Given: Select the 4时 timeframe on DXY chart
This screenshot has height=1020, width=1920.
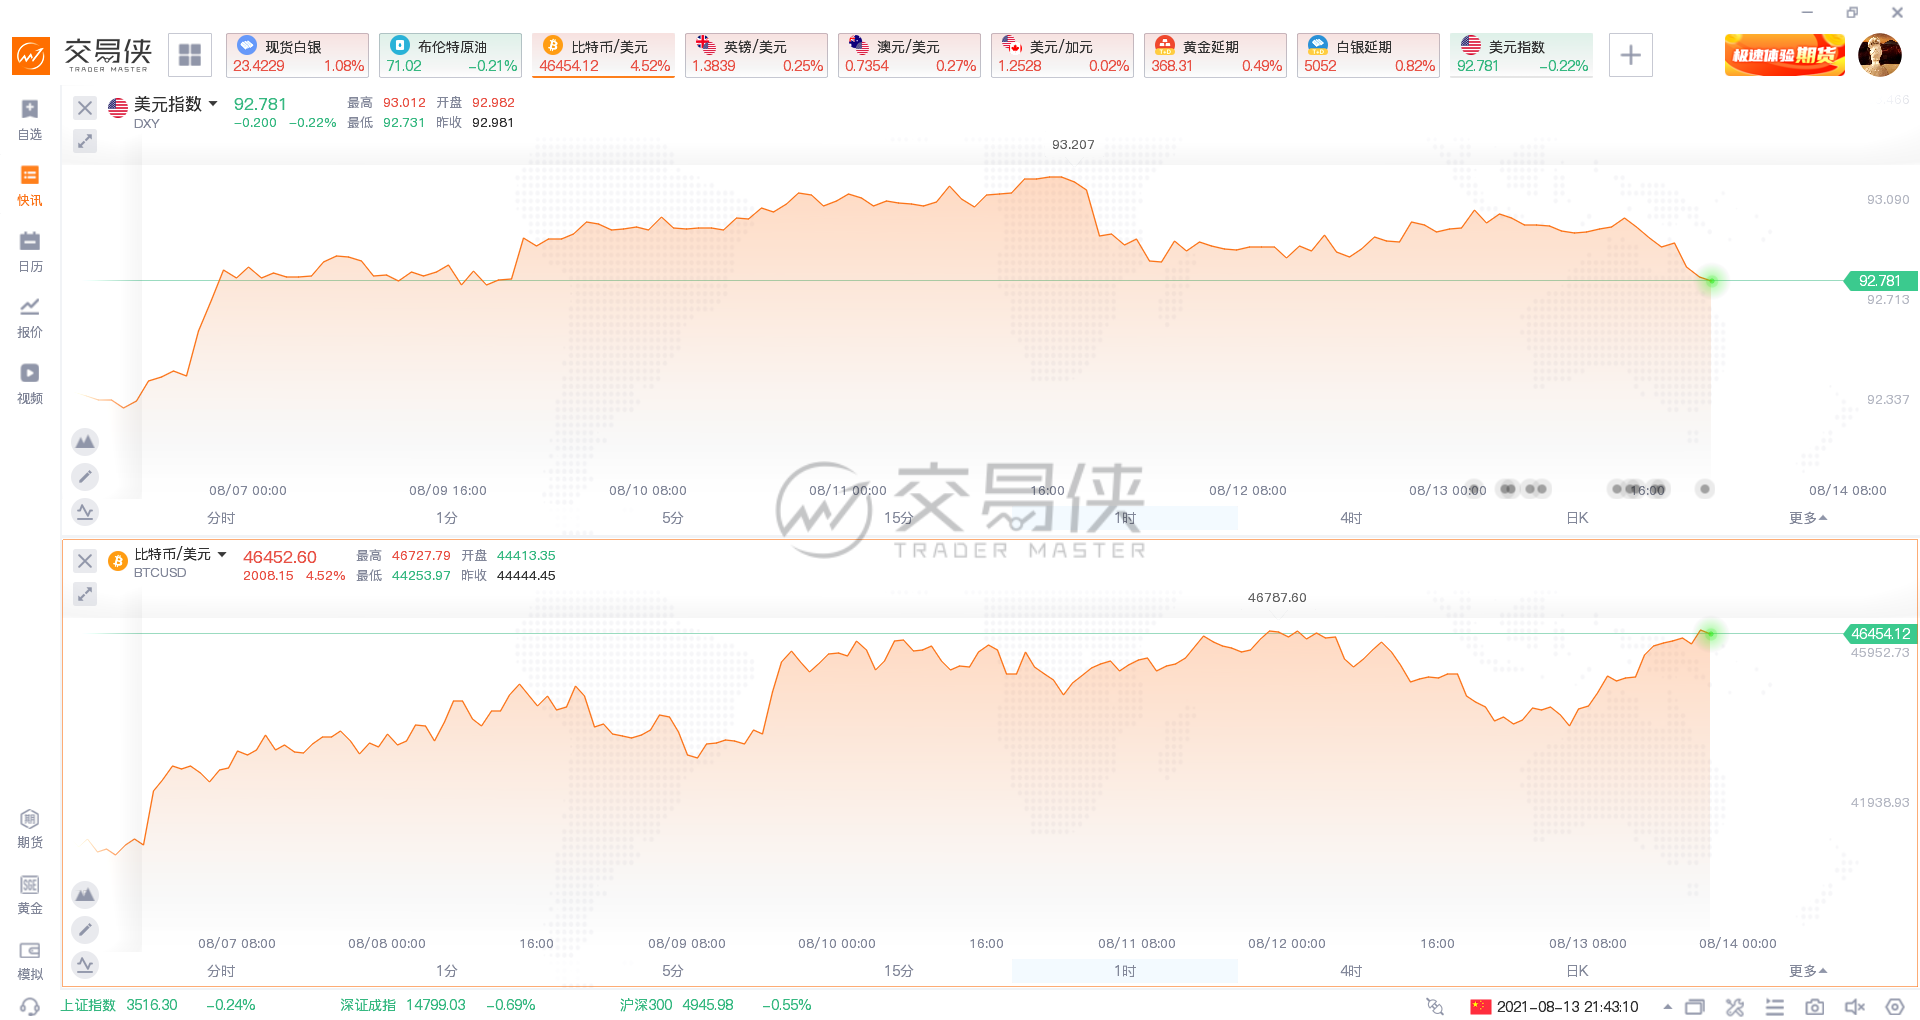Looking at the screenshot, I should point(1351,518).
